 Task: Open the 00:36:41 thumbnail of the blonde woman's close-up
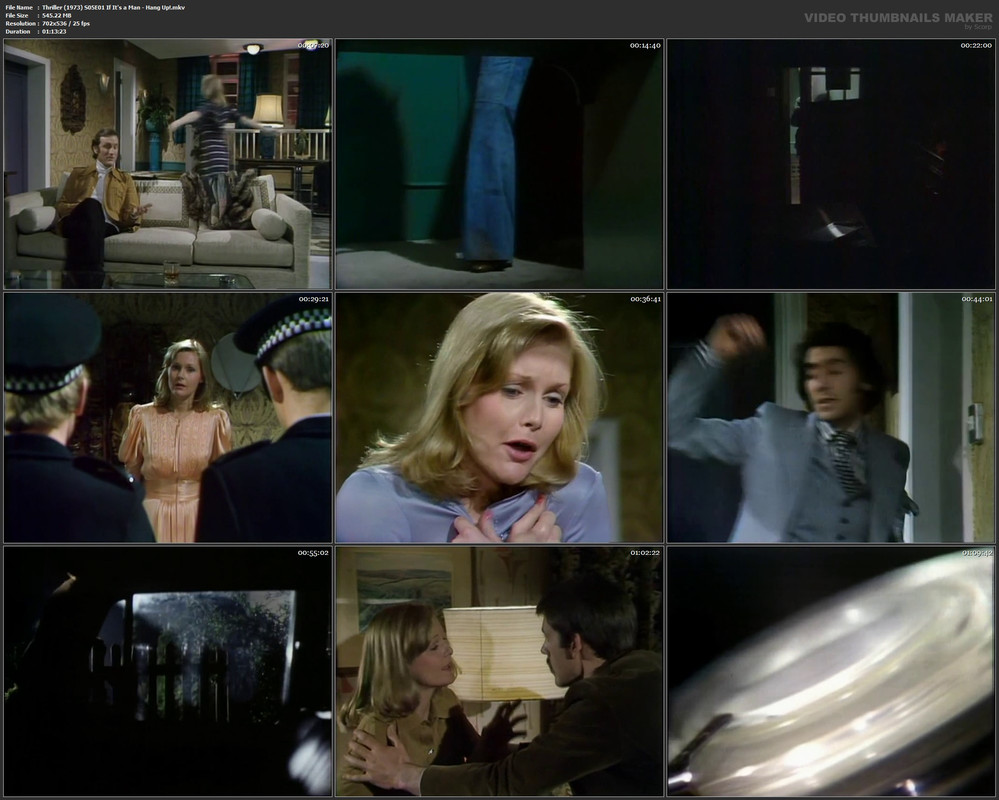pyautogui.click(x=500, y=417)
